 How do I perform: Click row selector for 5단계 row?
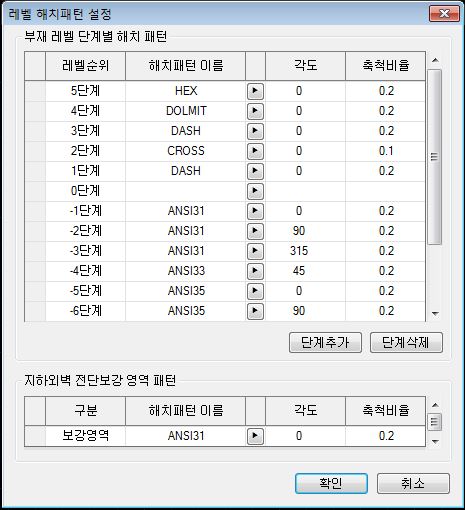coord(35,91)
